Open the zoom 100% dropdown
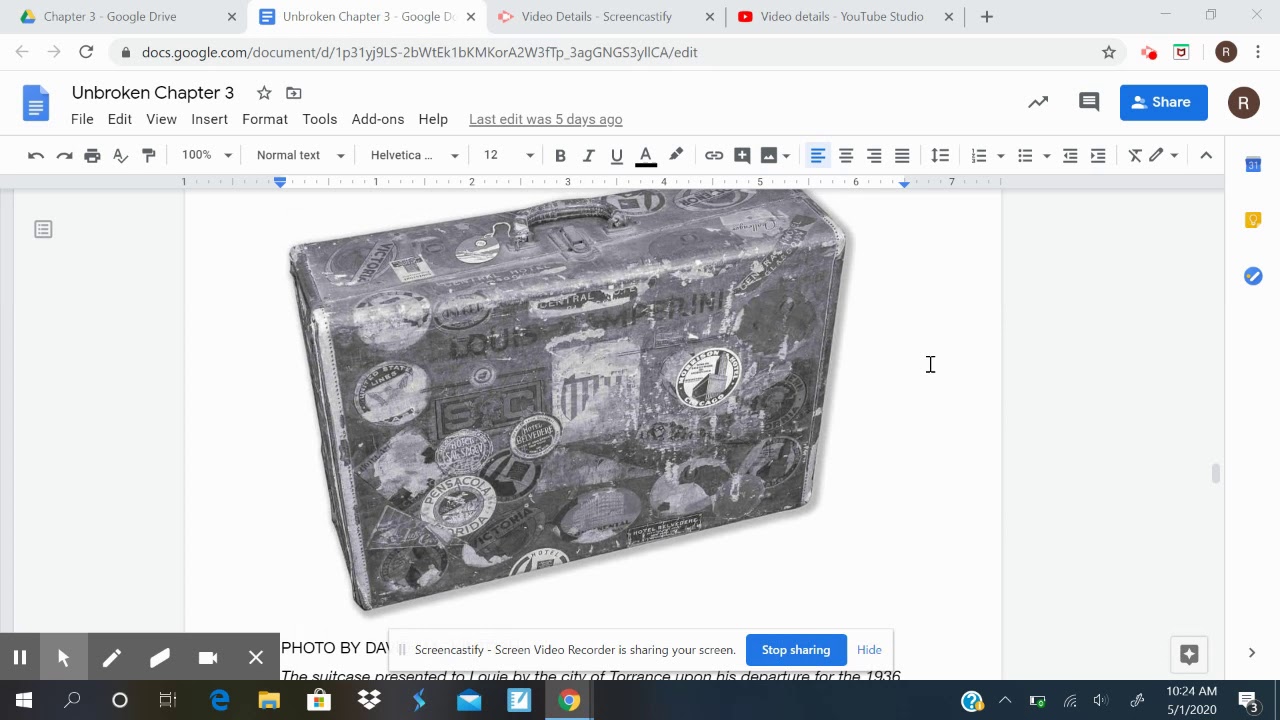1280x720 pixels. [207, 155]
